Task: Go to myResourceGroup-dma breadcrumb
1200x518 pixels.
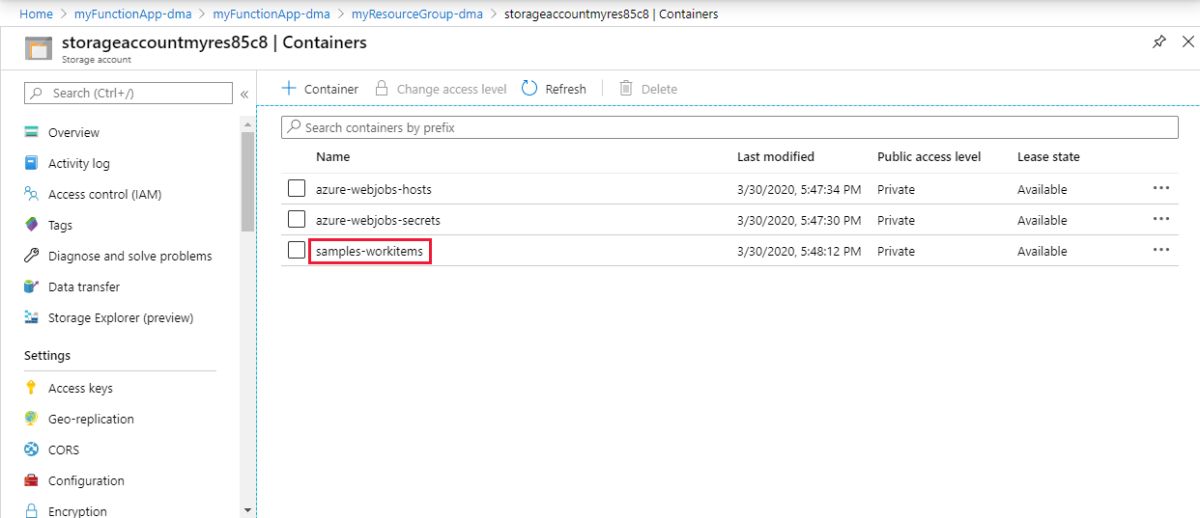Action: point(417,14)
